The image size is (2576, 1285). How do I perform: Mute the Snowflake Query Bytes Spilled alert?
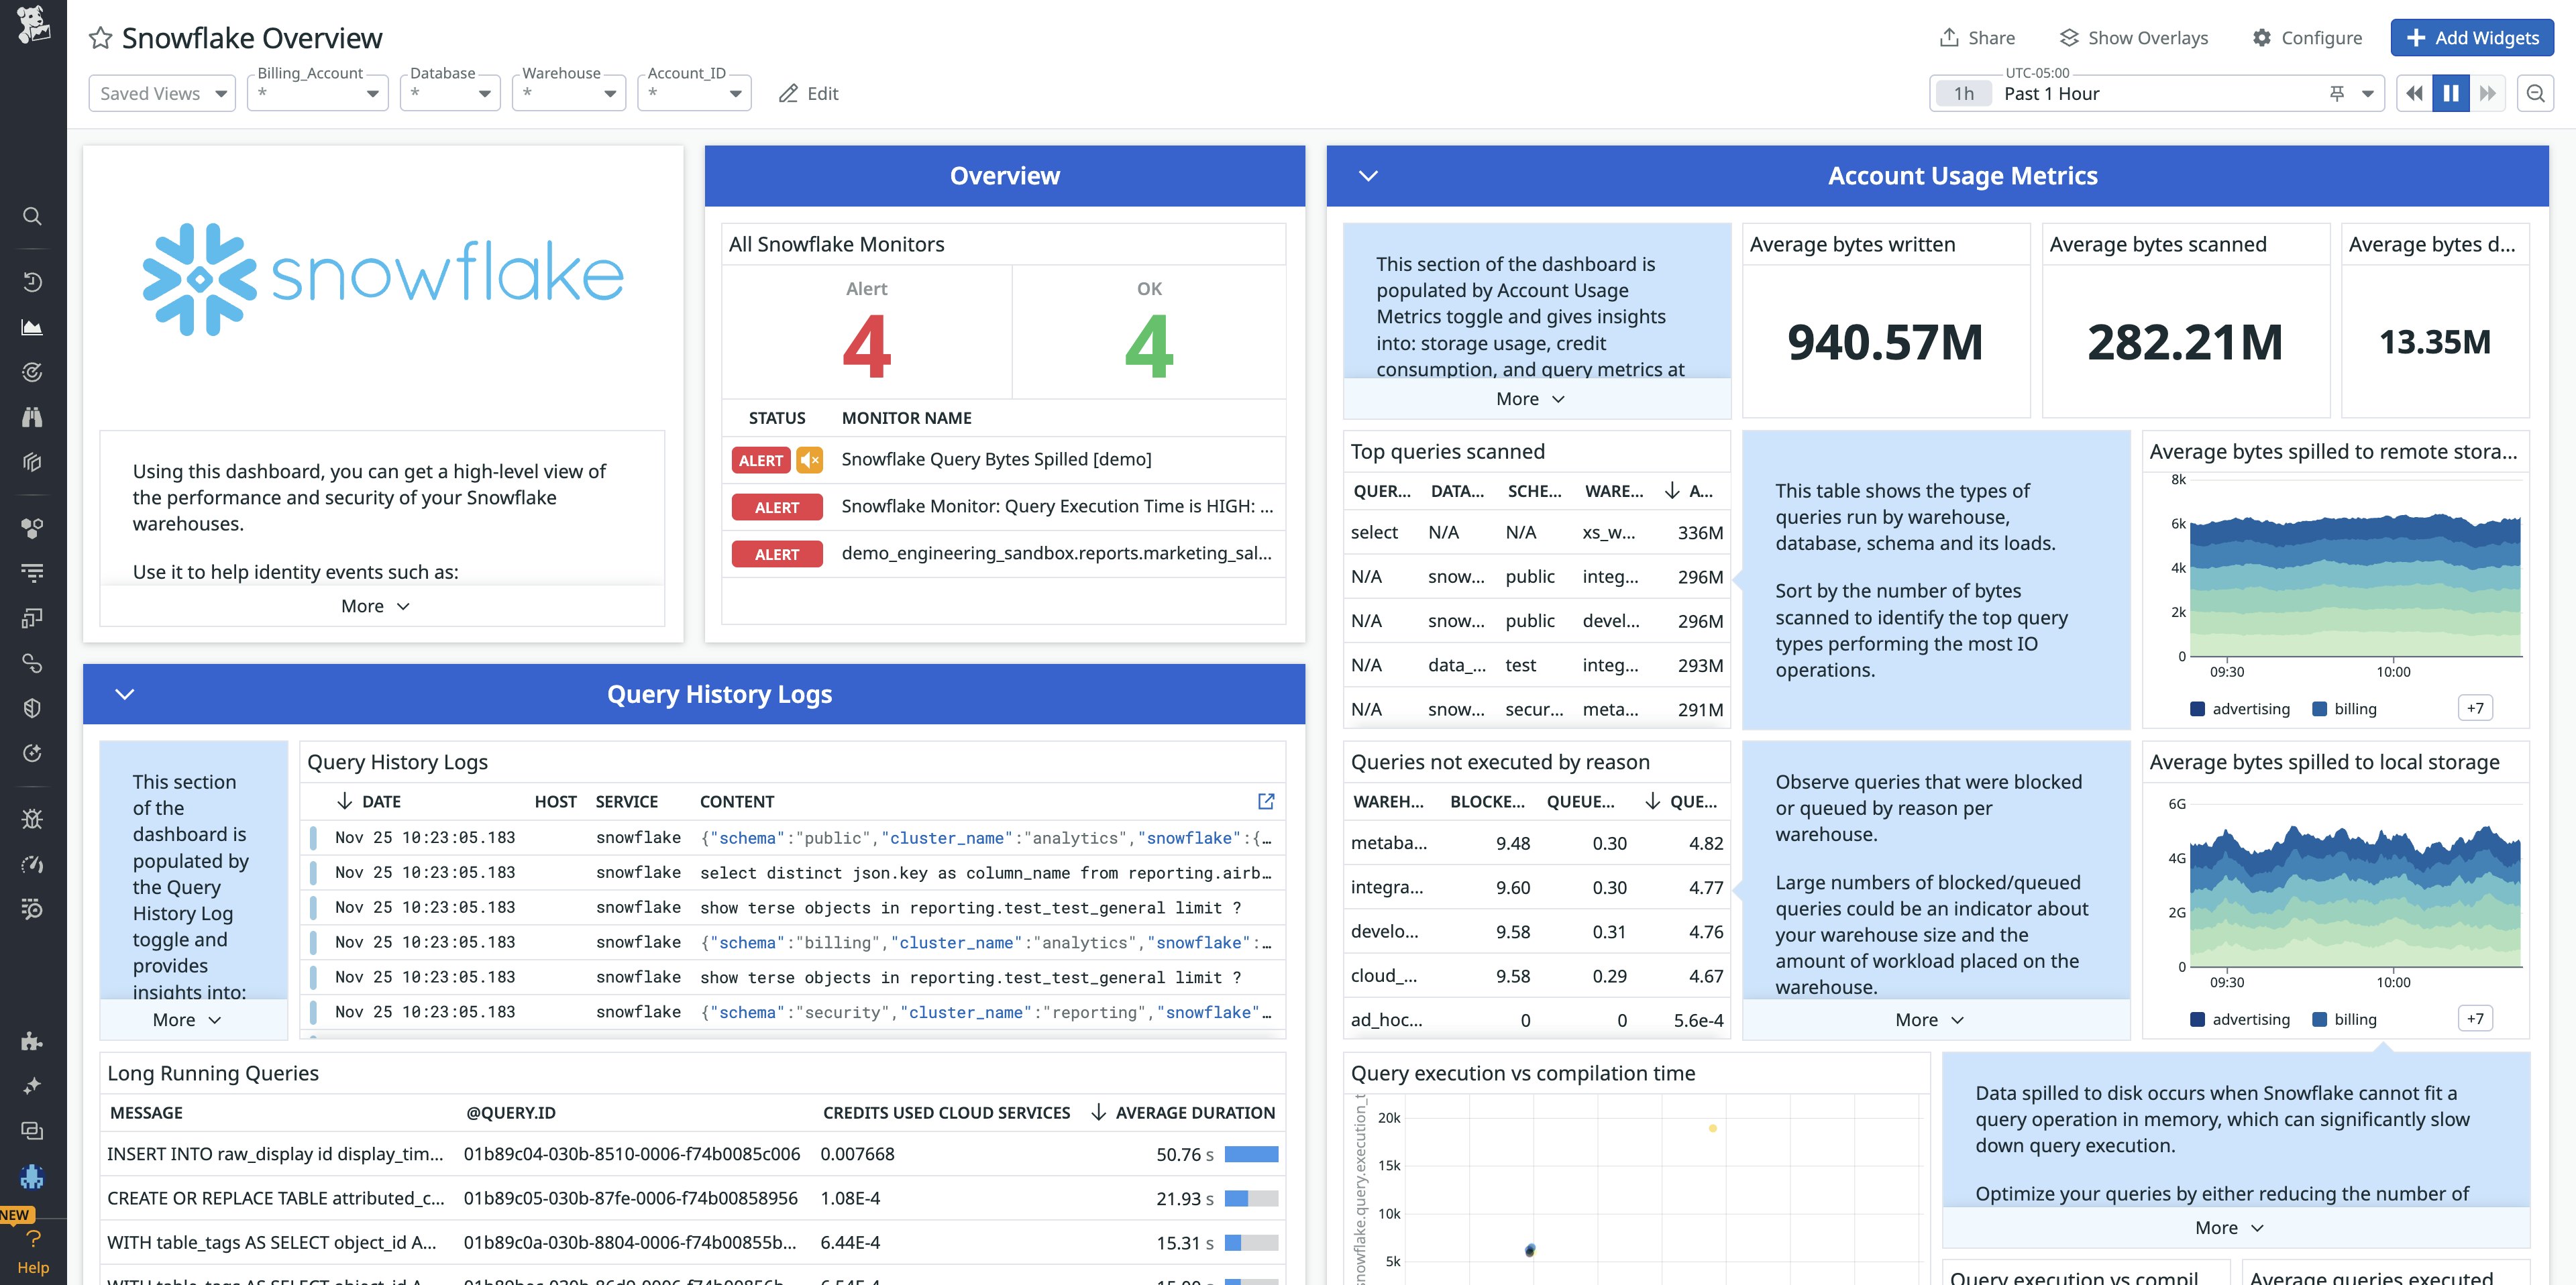(810, 460)
